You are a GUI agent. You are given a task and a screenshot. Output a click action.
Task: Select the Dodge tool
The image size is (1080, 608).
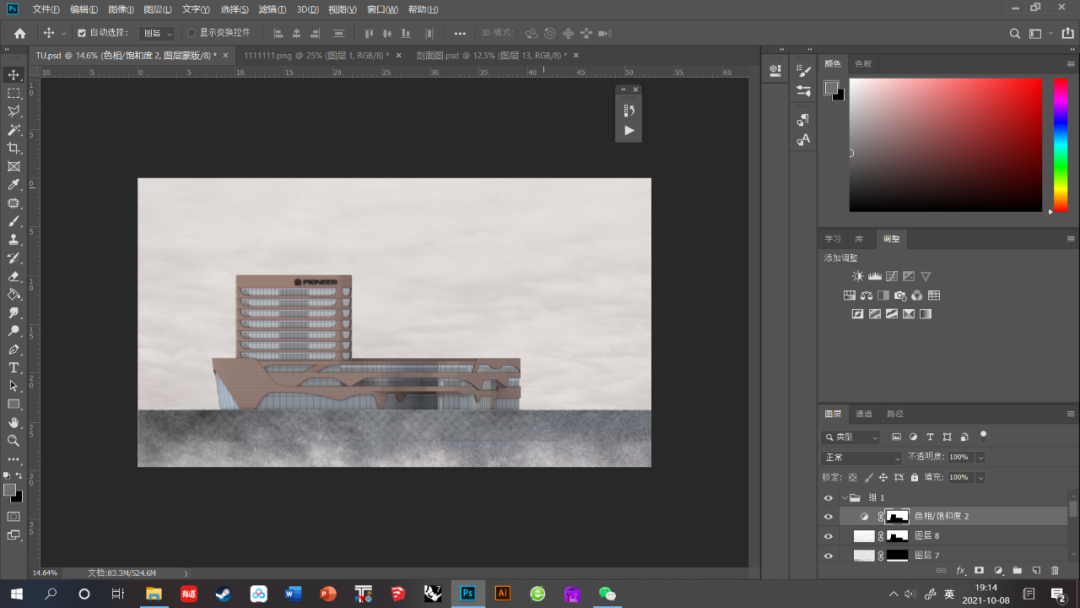pos(14,331)
